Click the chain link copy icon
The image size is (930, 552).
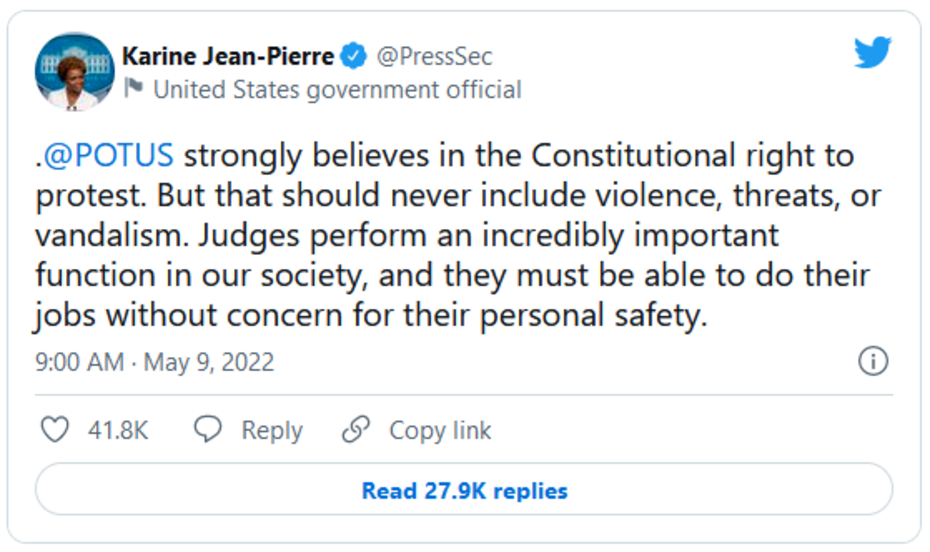[356, 430]
